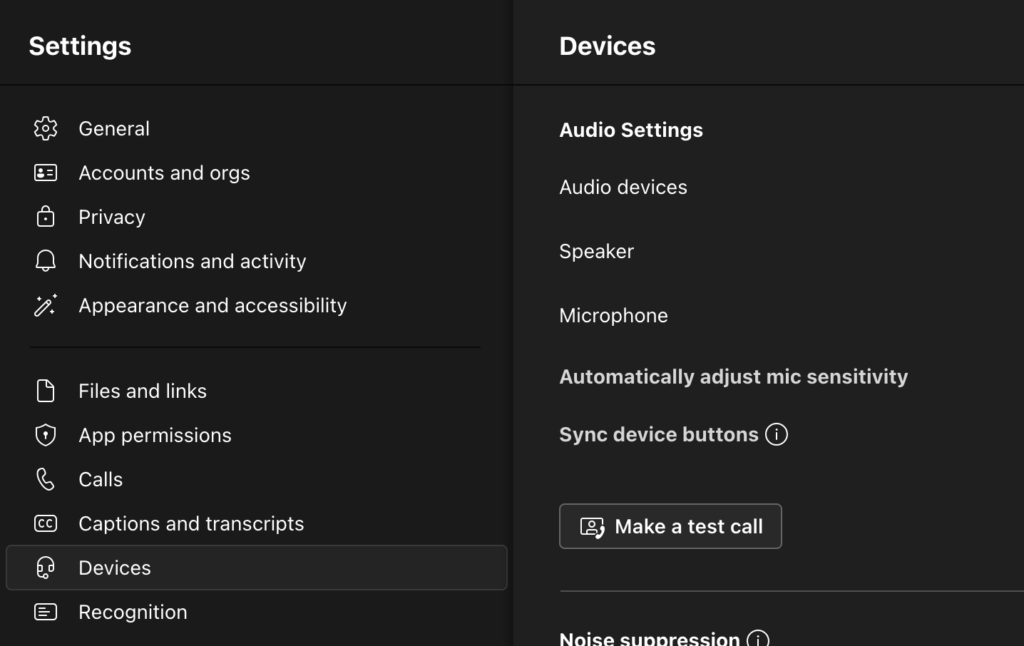Click the Appearance and accessibility wand icon
The image size is (1024, 646).
[x=45, y=306]
